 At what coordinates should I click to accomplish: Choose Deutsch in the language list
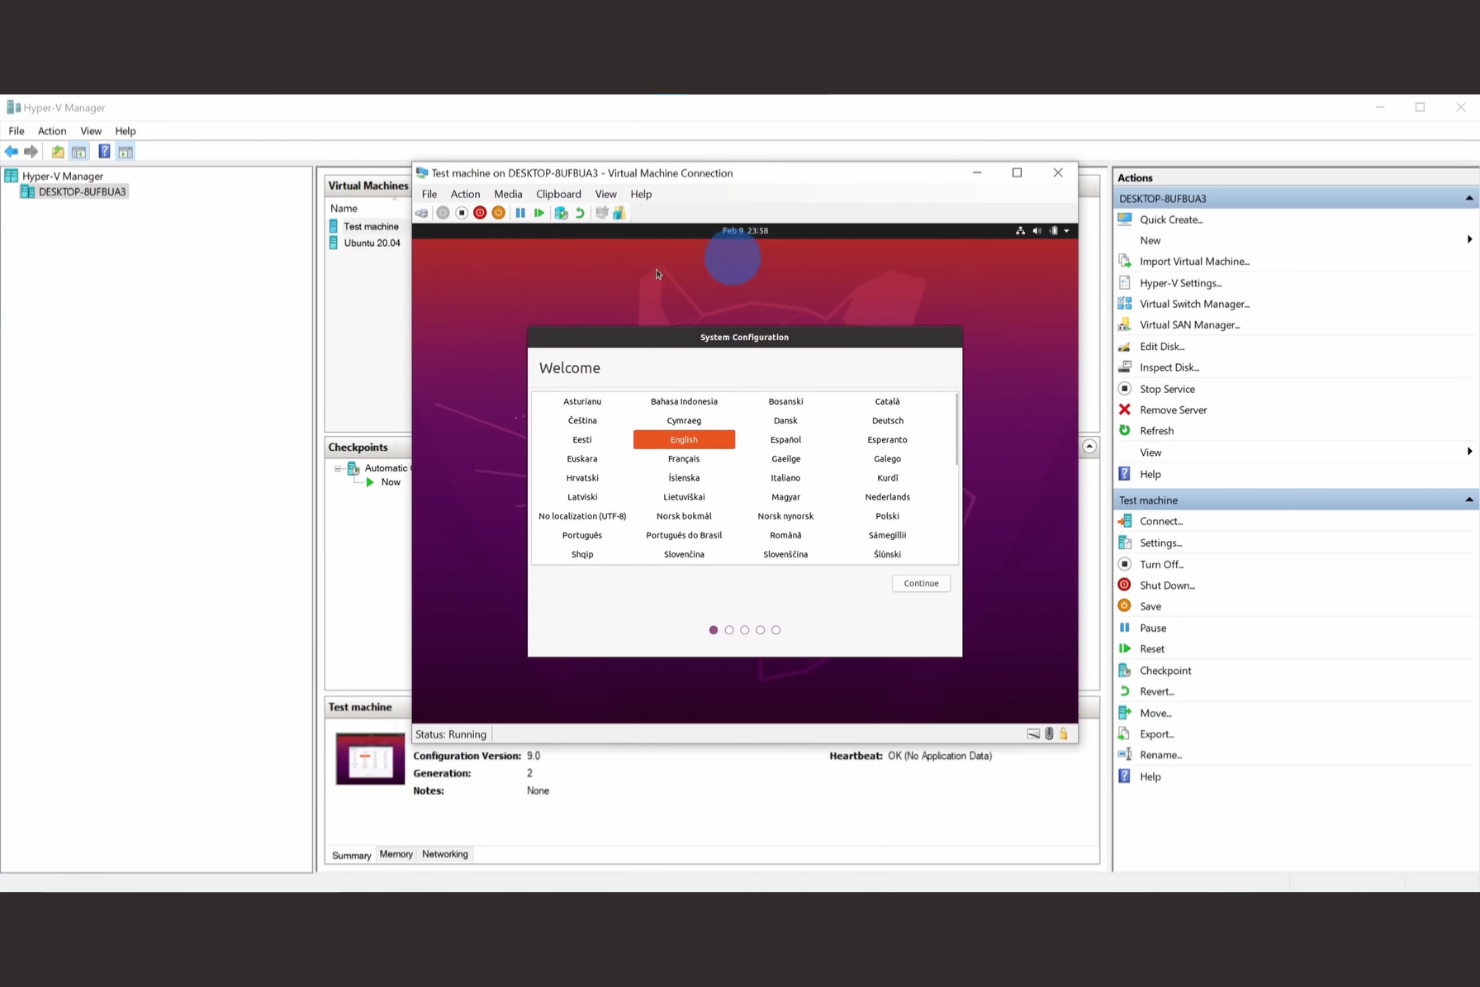887,421
